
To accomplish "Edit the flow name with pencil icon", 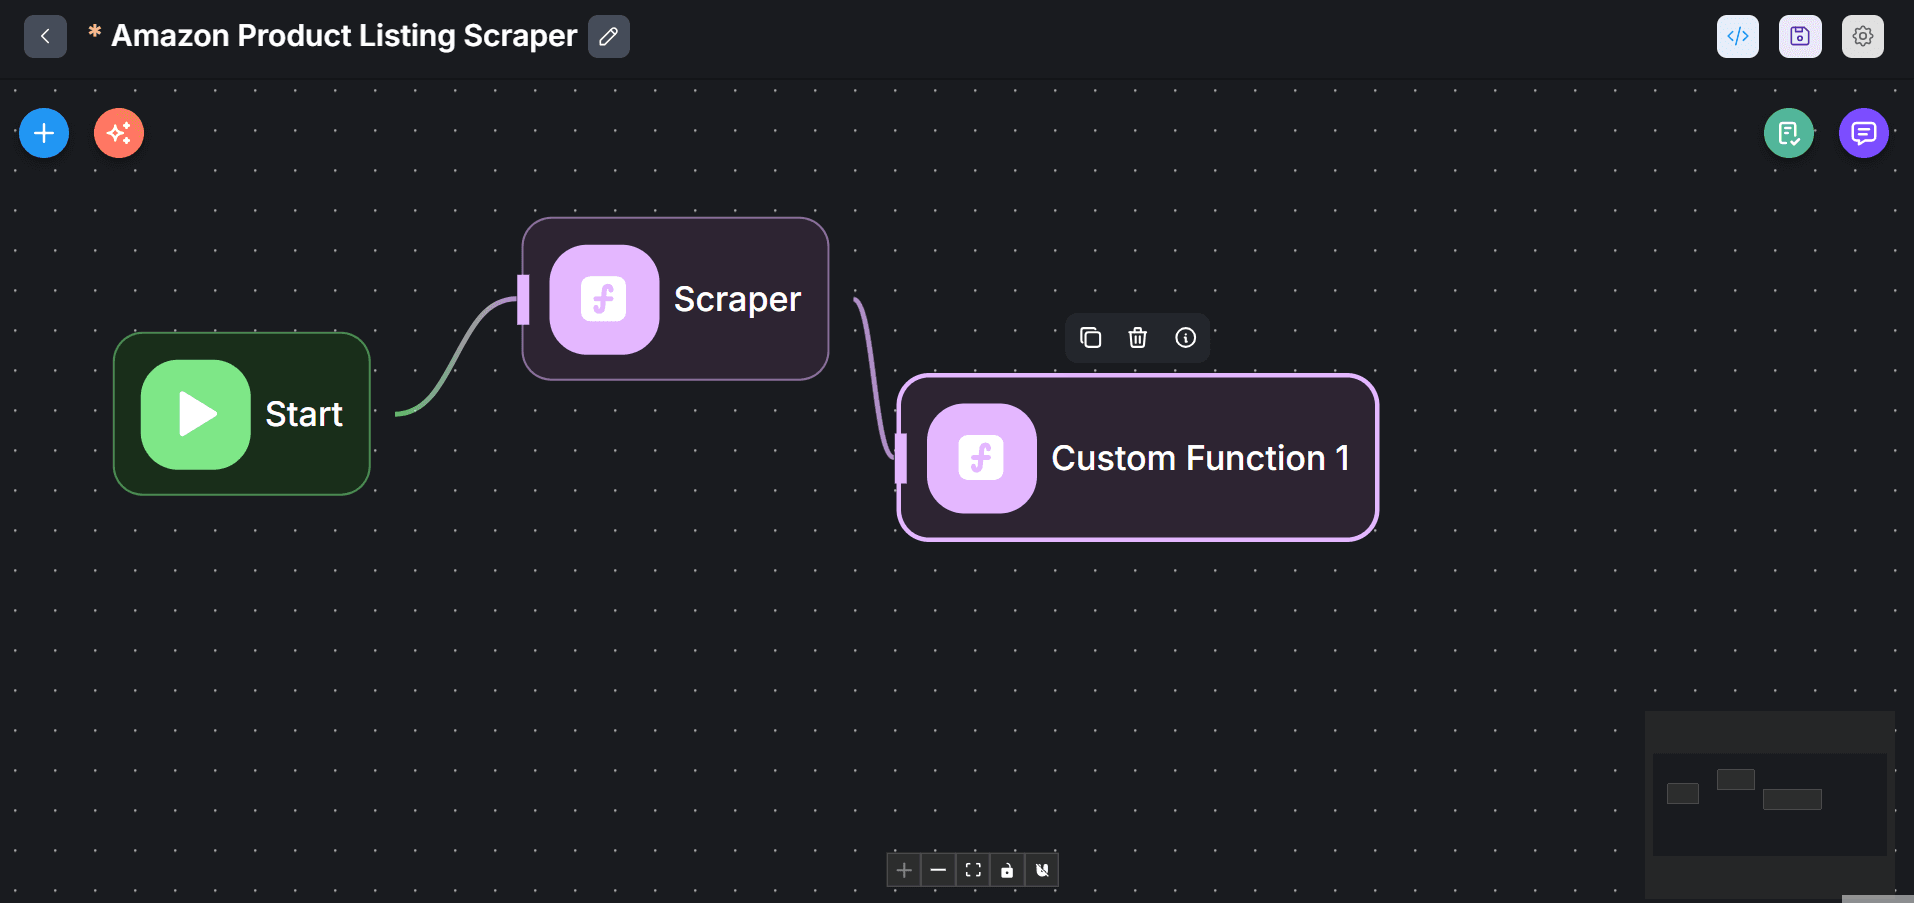I will 608,36.
